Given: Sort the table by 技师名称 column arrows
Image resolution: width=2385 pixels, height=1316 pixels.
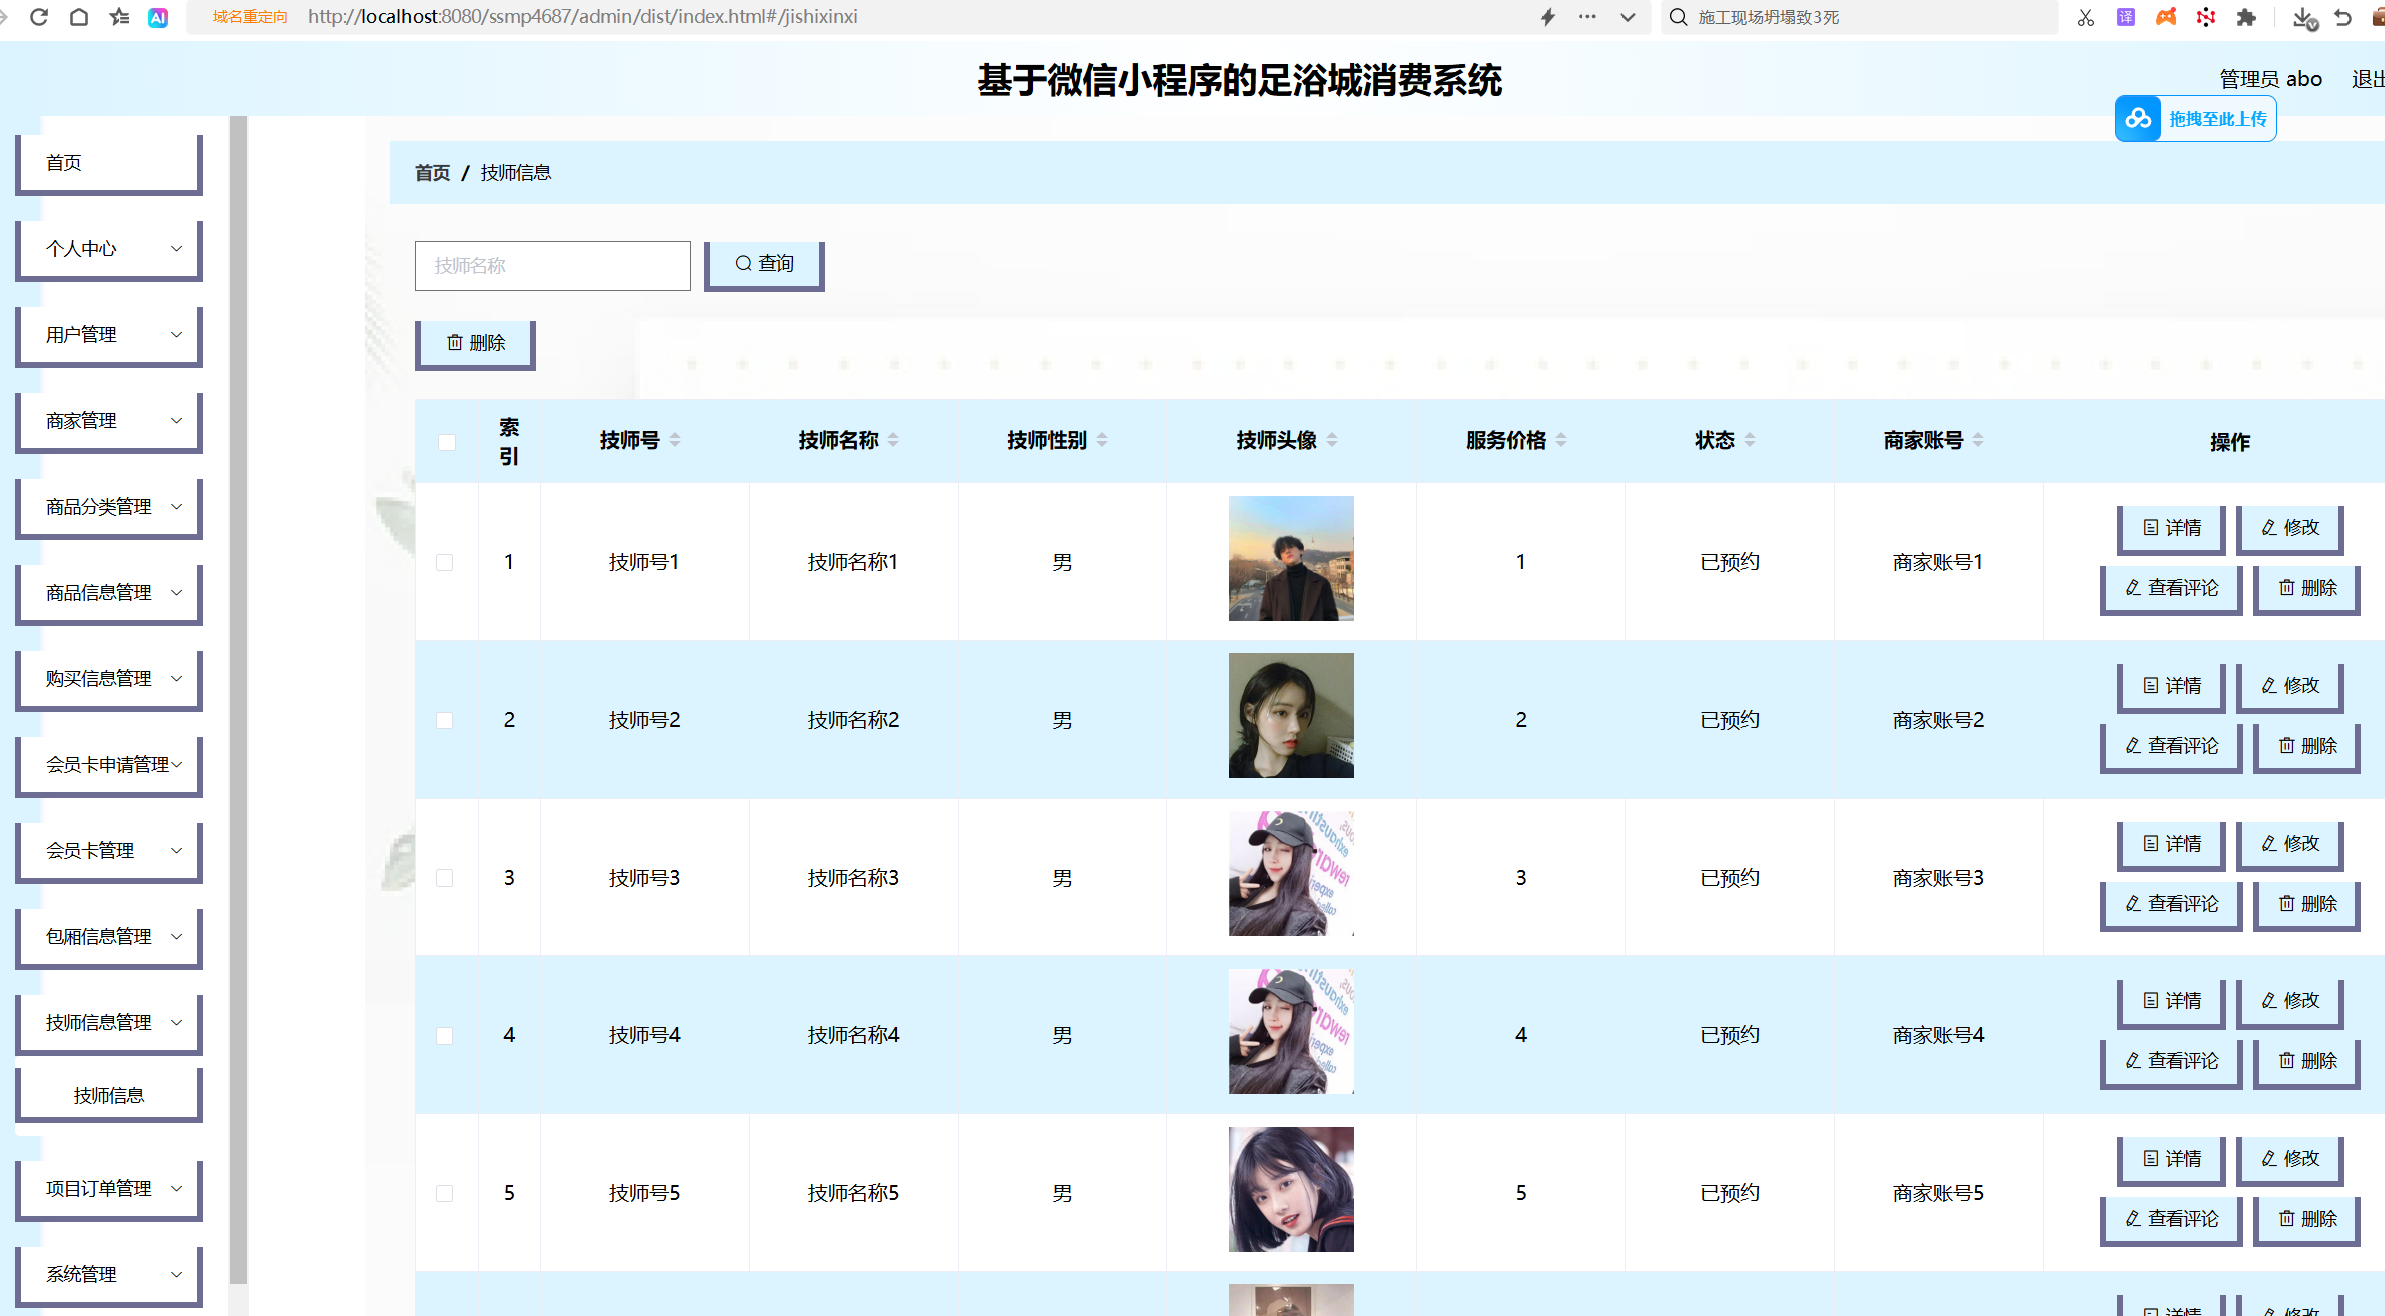Looking at the screenshot, I should (x=893, y=440).
